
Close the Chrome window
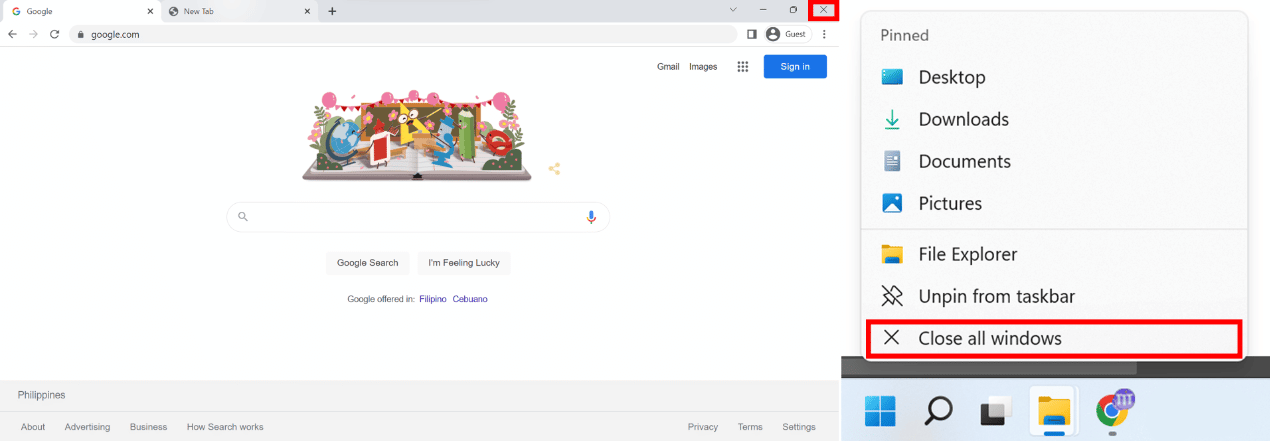823,10
